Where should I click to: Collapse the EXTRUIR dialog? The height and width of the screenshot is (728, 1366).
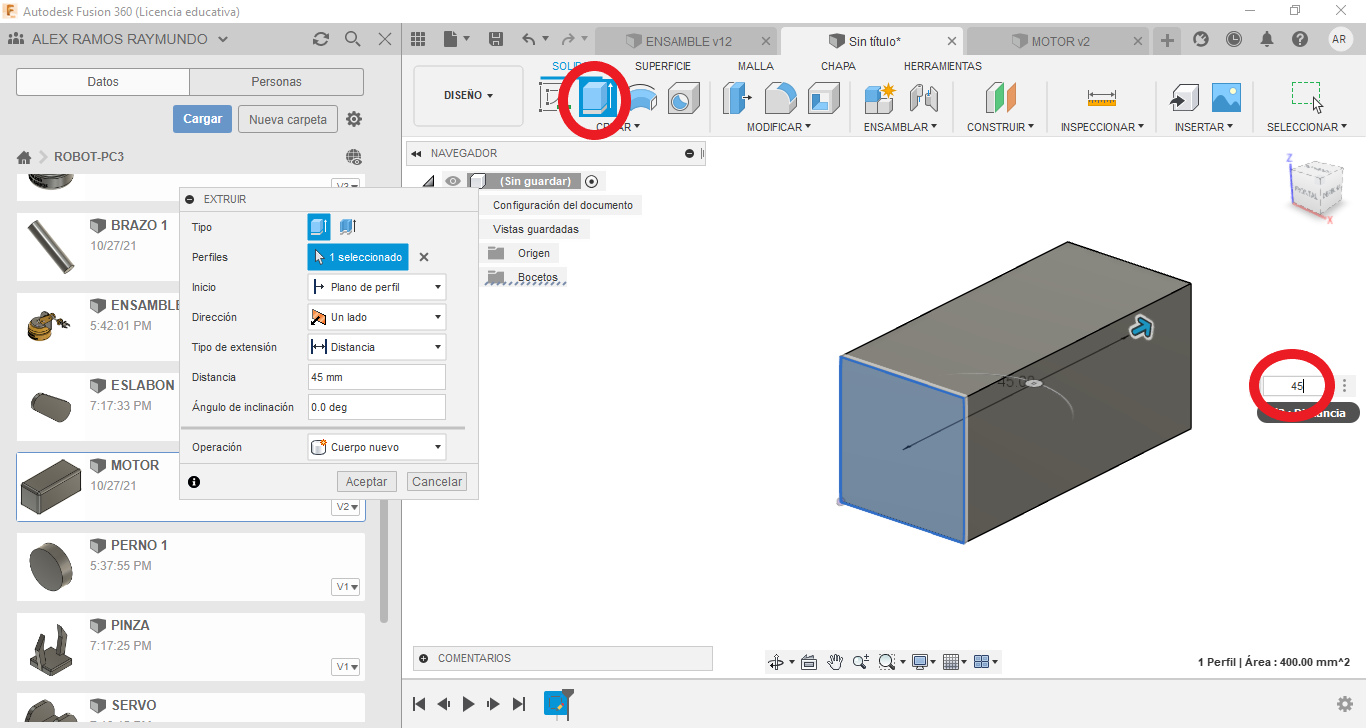click(x=190, y=199)
